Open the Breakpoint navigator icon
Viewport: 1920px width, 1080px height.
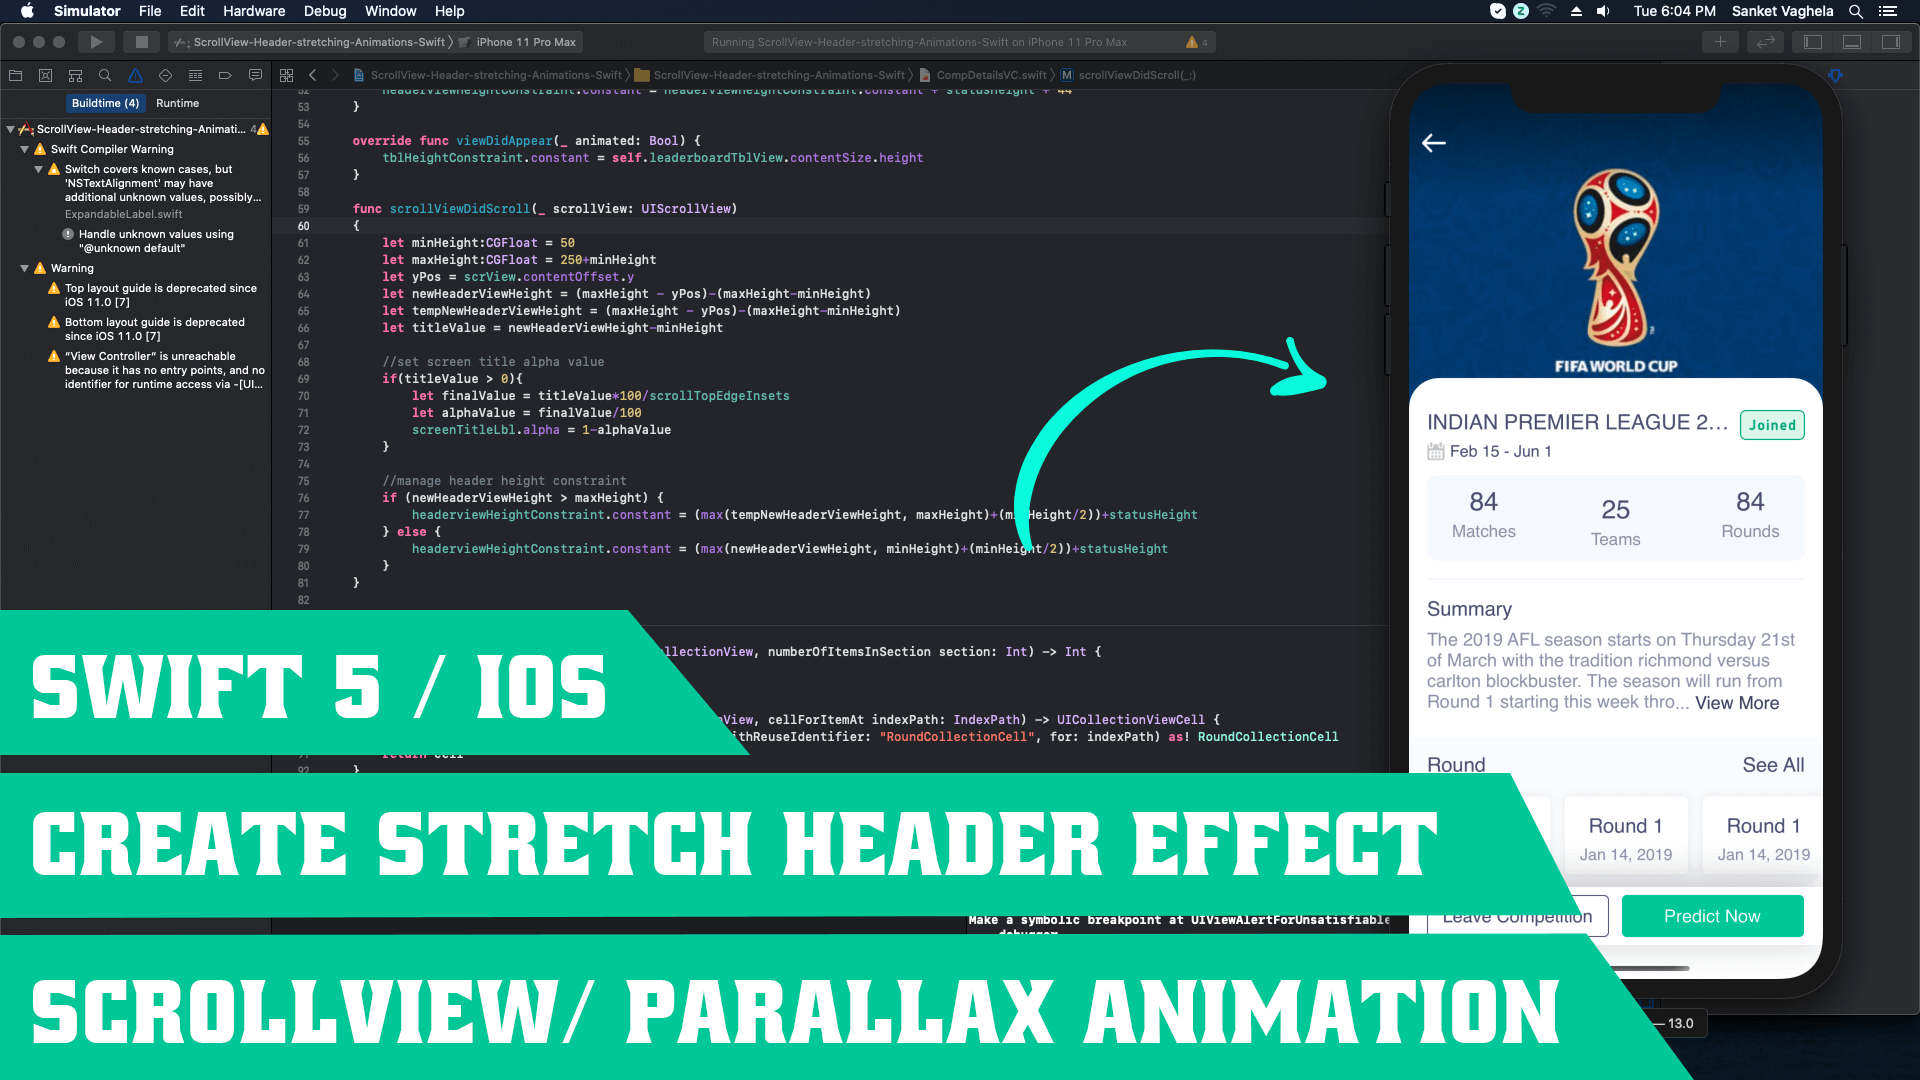[x=225, y=75]
